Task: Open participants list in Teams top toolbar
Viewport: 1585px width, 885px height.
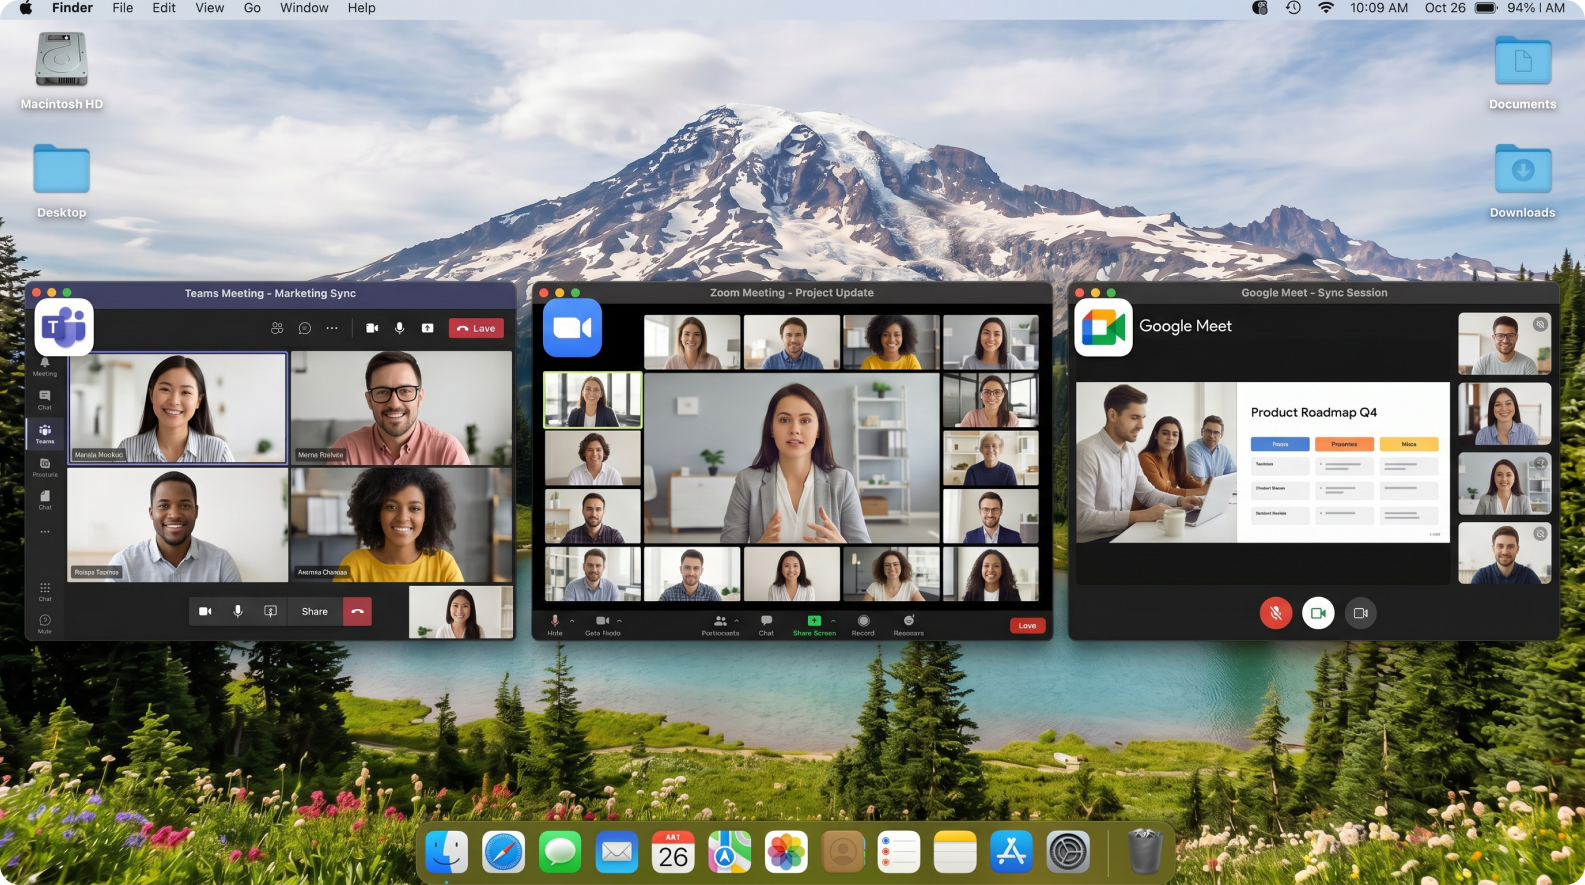Action: coord(277,328)
